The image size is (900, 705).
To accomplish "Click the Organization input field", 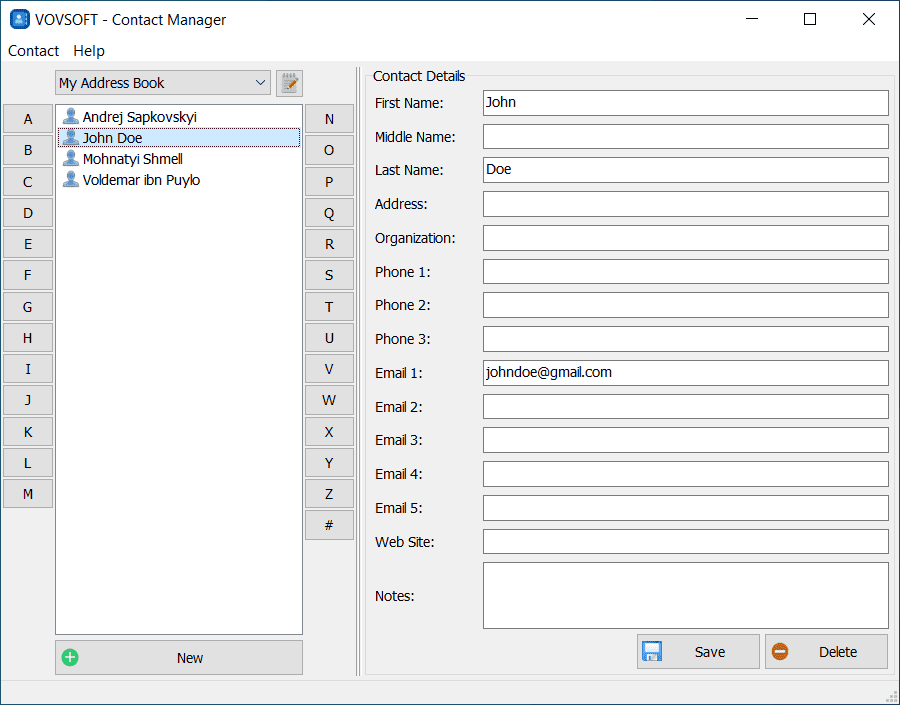I will pyautogui.click(x=685, y=238).
